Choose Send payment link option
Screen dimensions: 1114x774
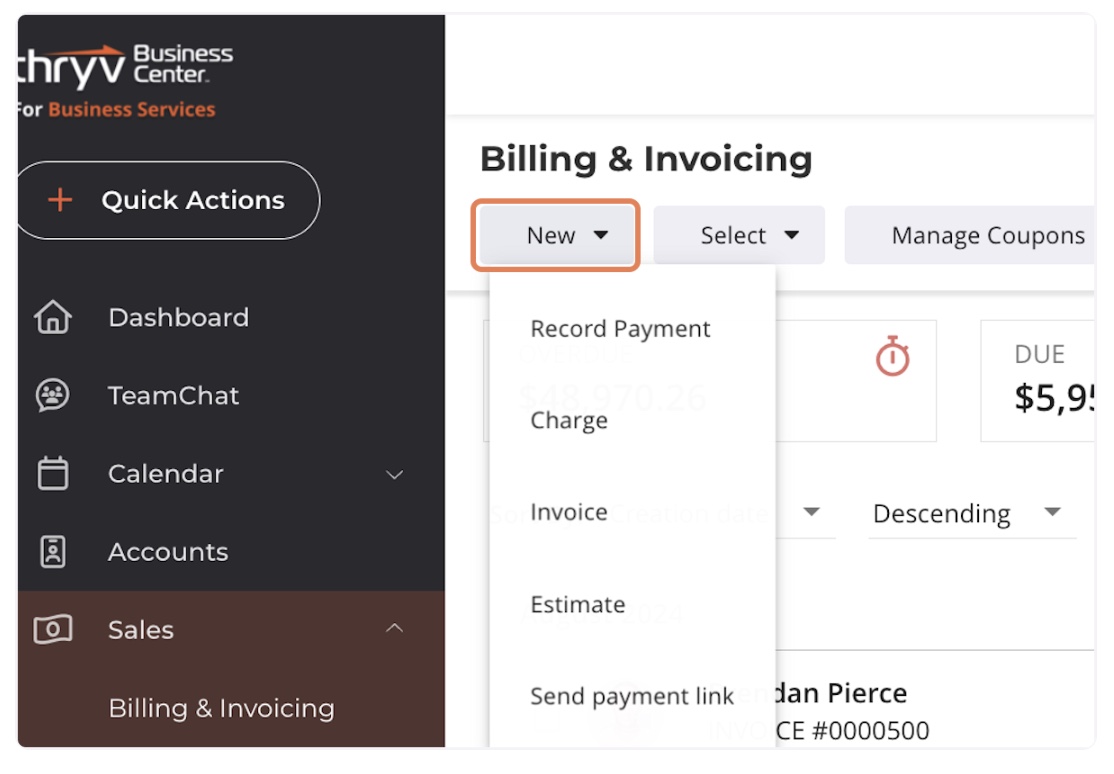[632, 697]
